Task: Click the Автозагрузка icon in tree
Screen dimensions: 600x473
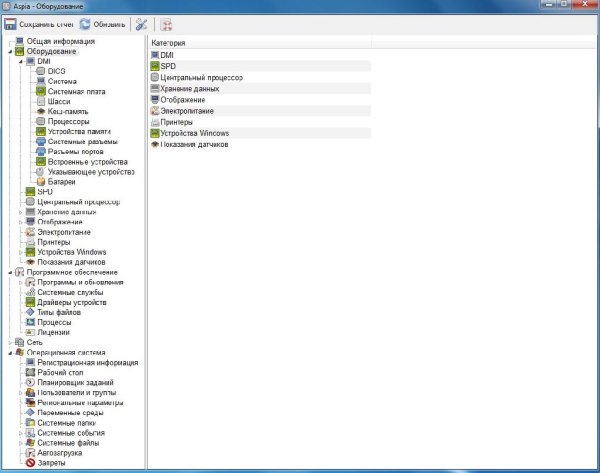Action: click(30, 453)
